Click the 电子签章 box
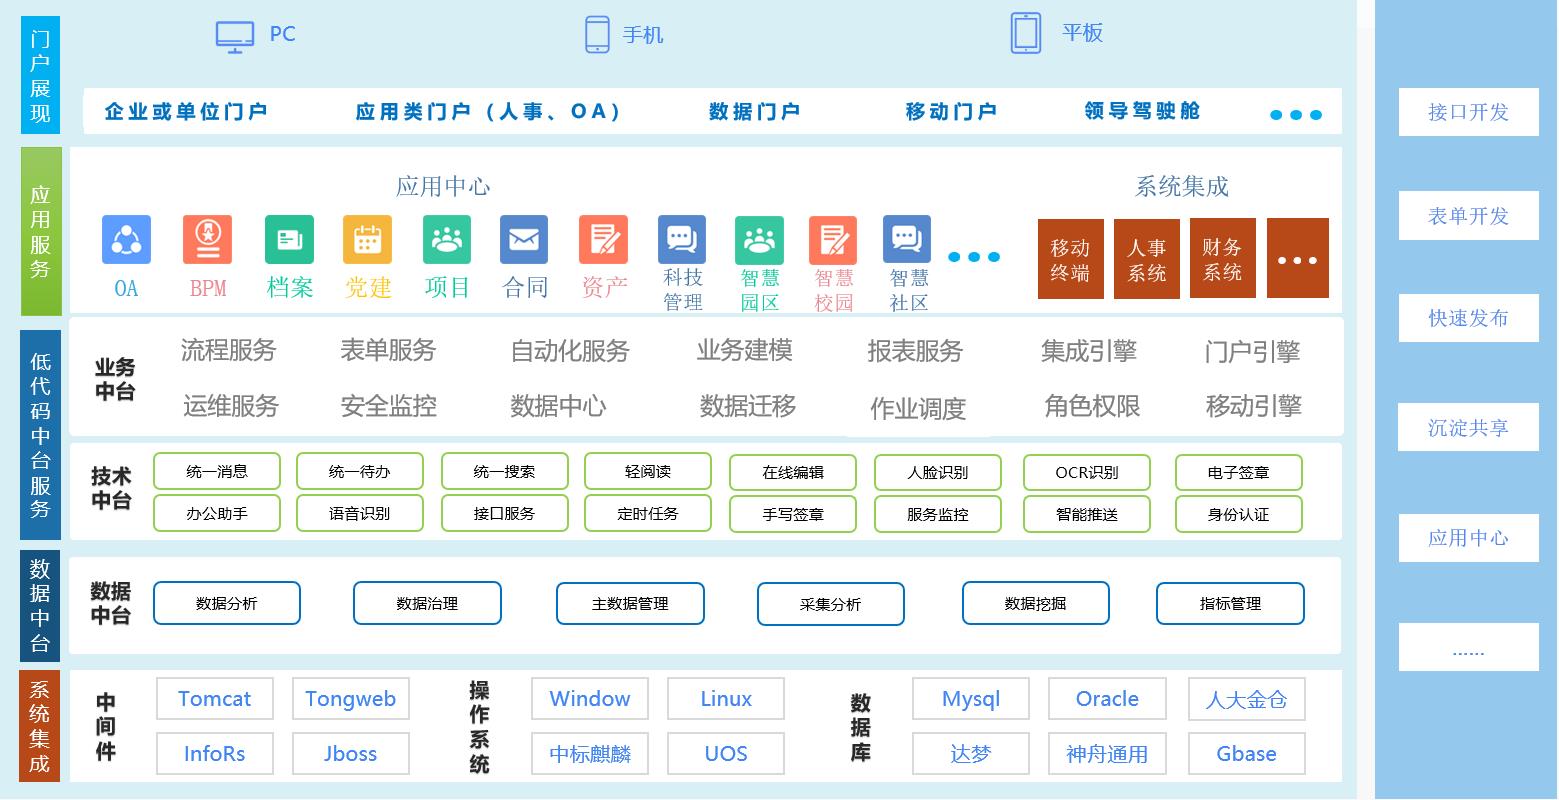Image resolution: width=1559 pixels, height=800 pixels. coord(1238,473)
